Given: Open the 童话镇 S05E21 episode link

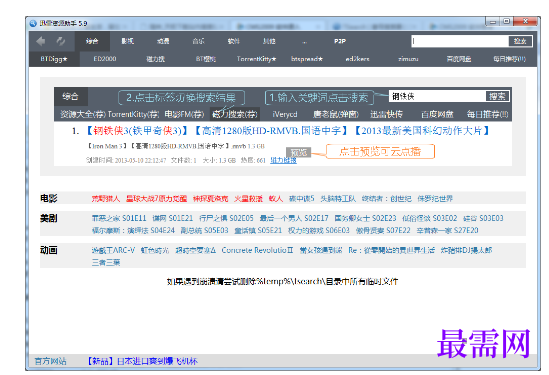Looking at the screenshot, I should (x=258, y=230).
